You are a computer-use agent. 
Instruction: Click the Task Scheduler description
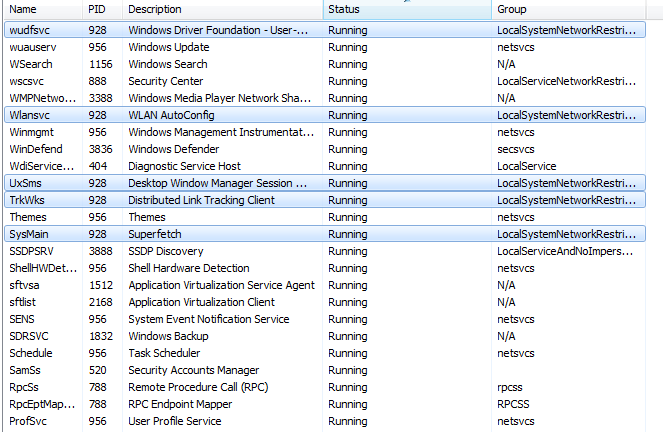164,353
